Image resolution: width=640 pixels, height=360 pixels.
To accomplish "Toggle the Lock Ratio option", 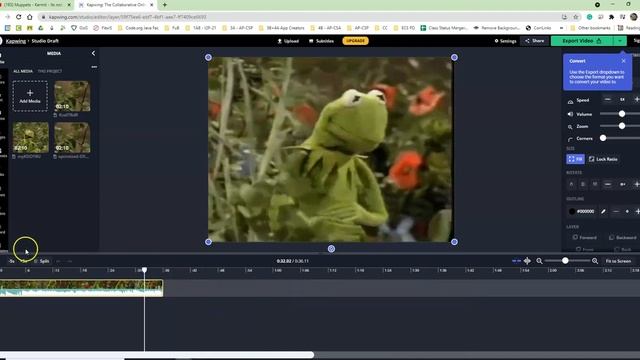I will coord(603,159).
